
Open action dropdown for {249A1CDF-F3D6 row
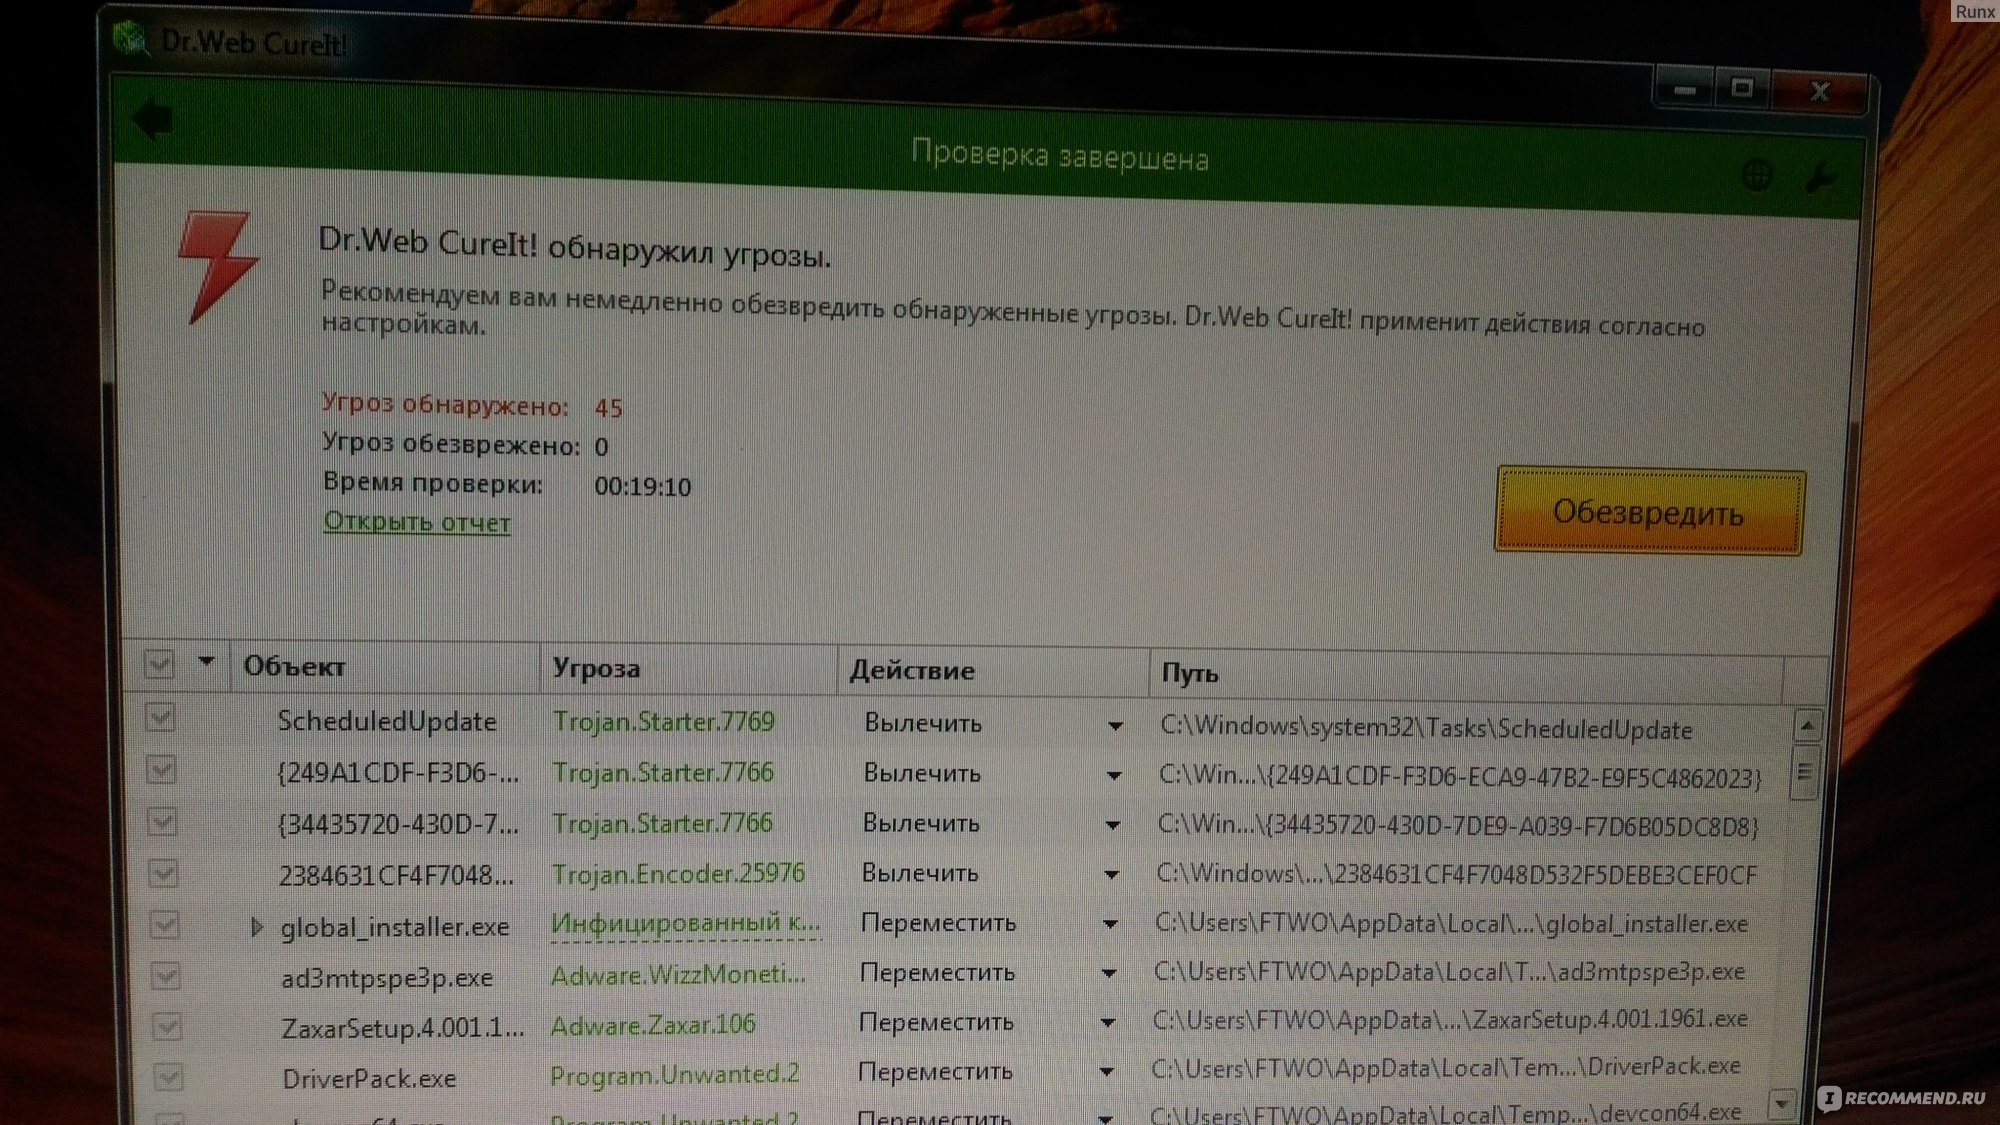pyautogui.click(x=1113, y=776)
